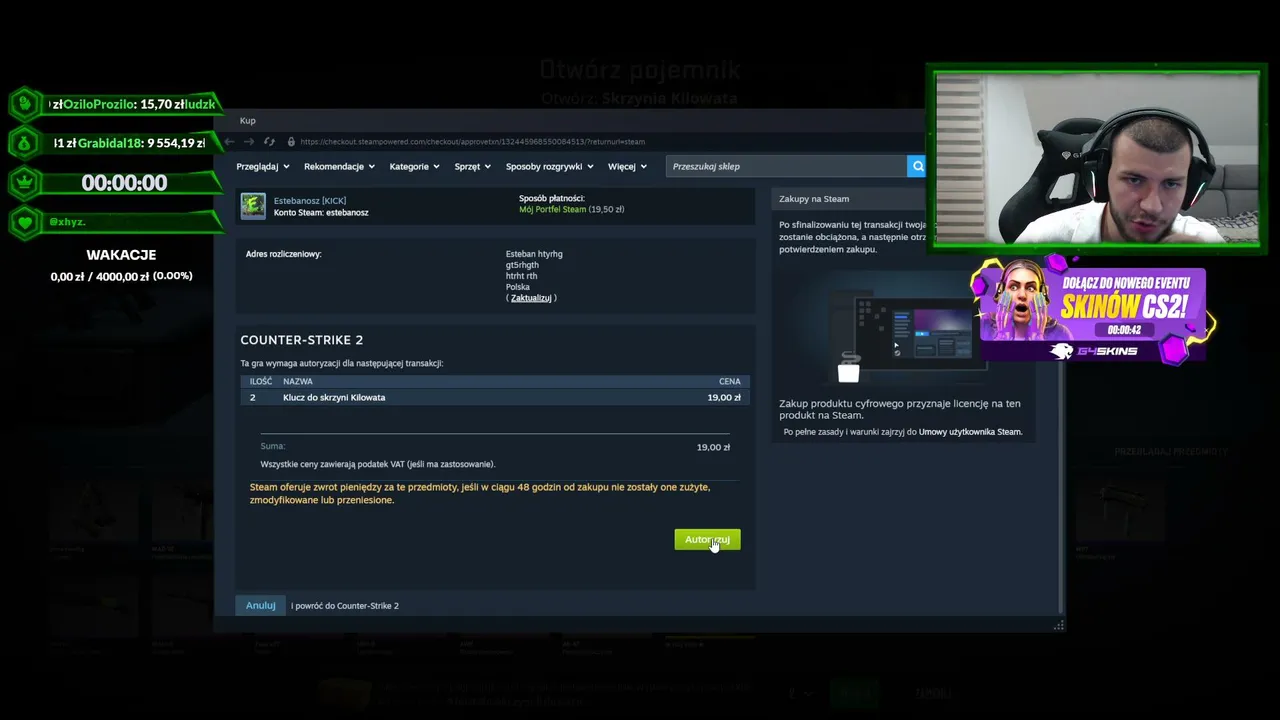
Task: Open the Estebanosz [KICK] profile link
Action: click(x=310, y=201)
